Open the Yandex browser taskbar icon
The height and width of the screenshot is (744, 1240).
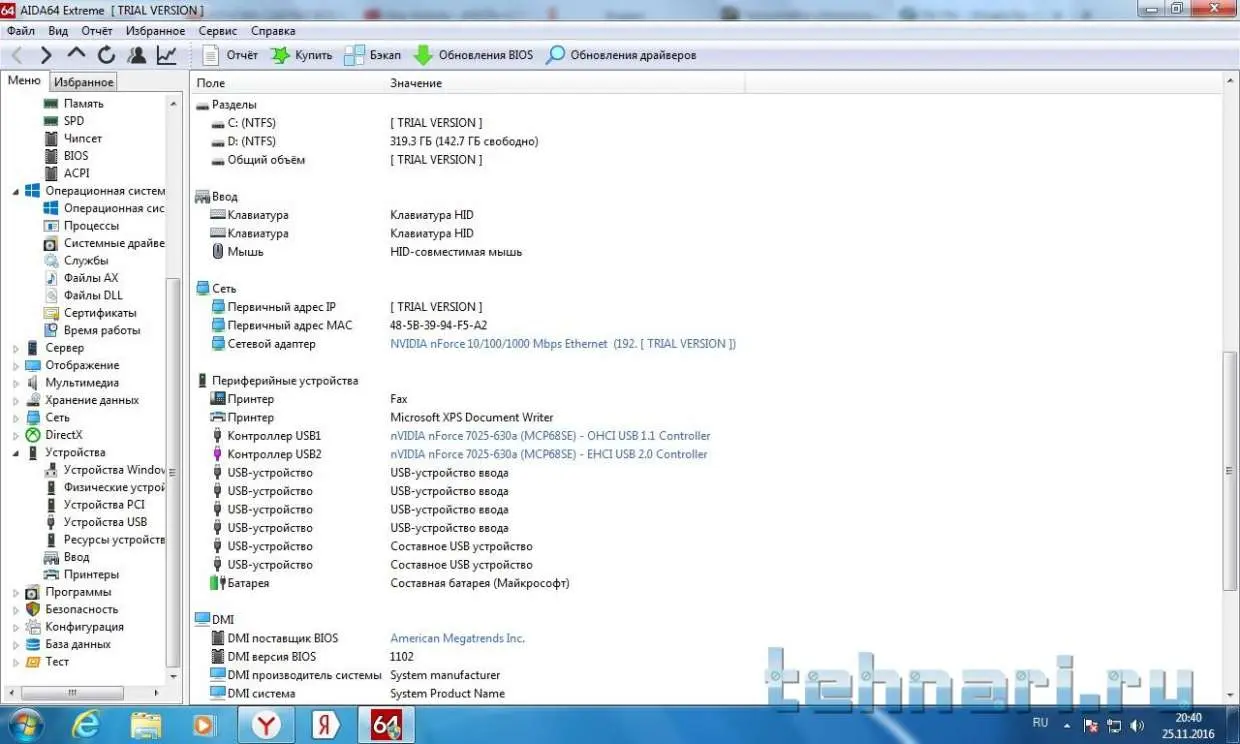[264, 725]
